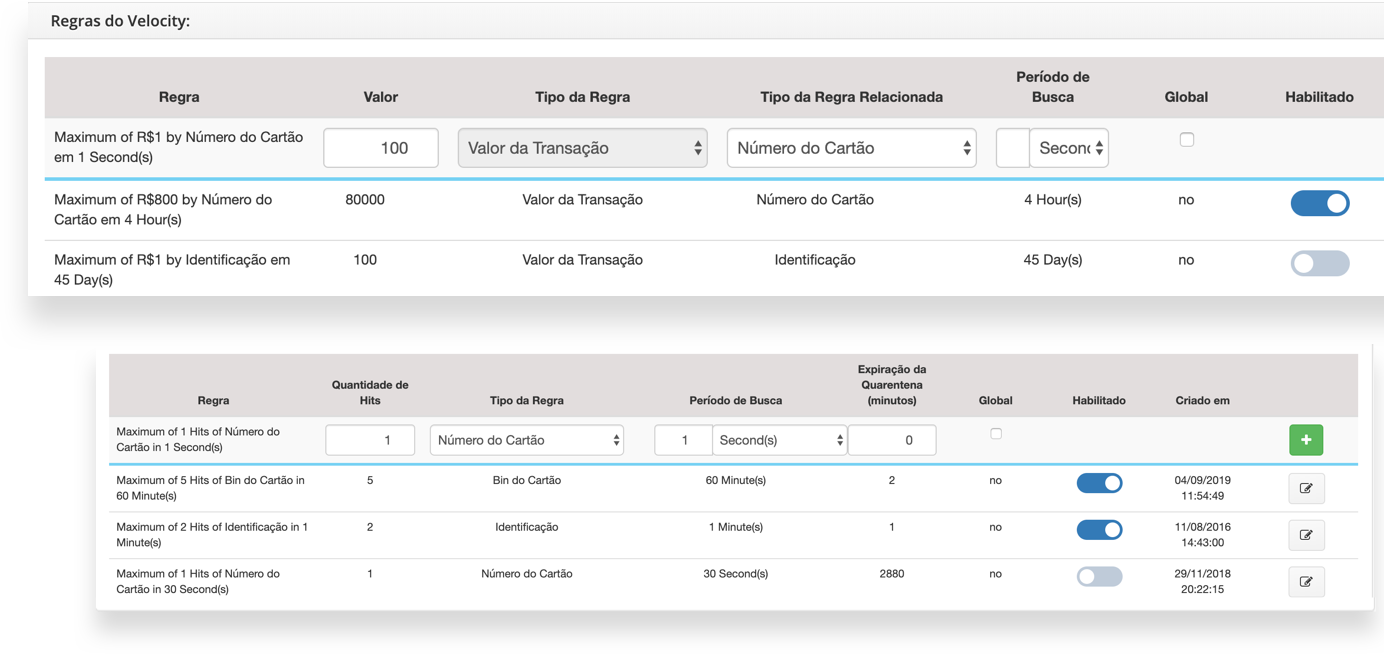Click the 30 Second(s) period cell
This screenshot has height=654, width=1384.
click(x=736, y=574)
